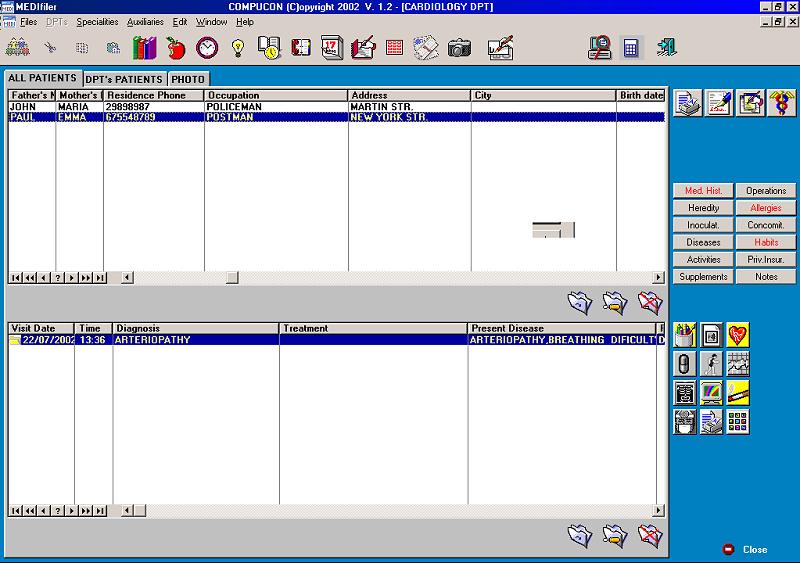Go to last record in visits navigator

[100, 510]
